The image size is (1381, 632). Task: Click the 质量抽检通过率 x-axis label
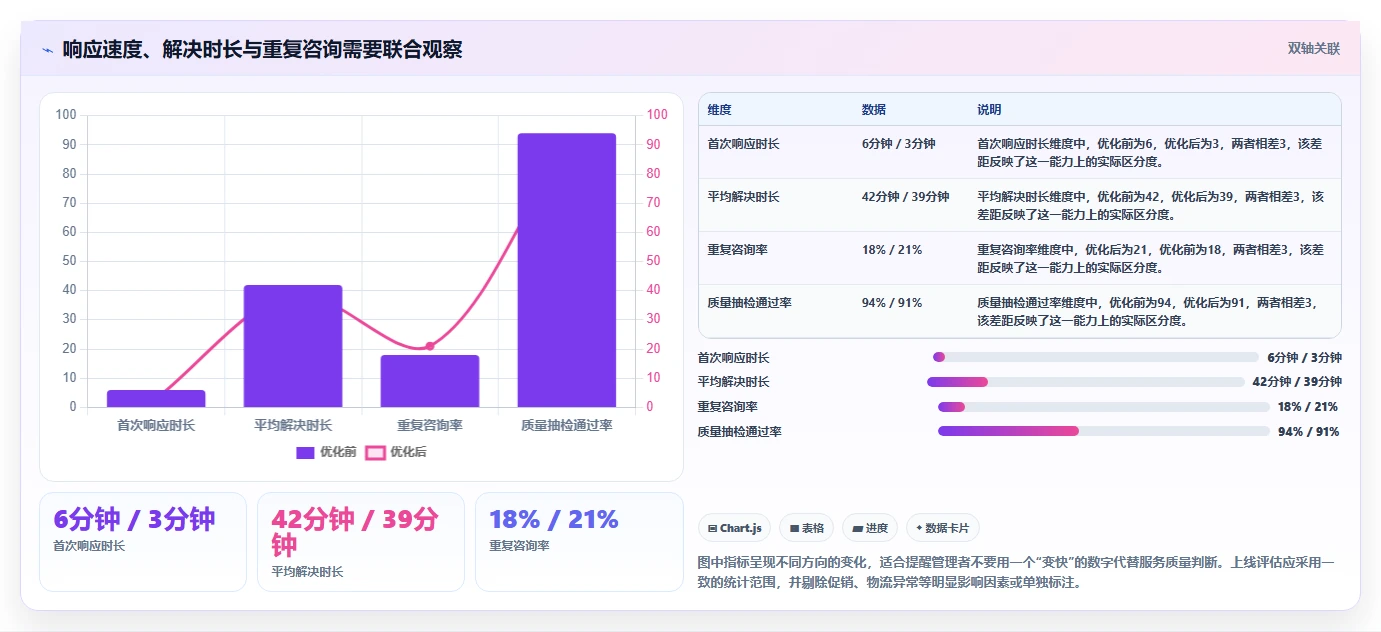pos(567,425)
